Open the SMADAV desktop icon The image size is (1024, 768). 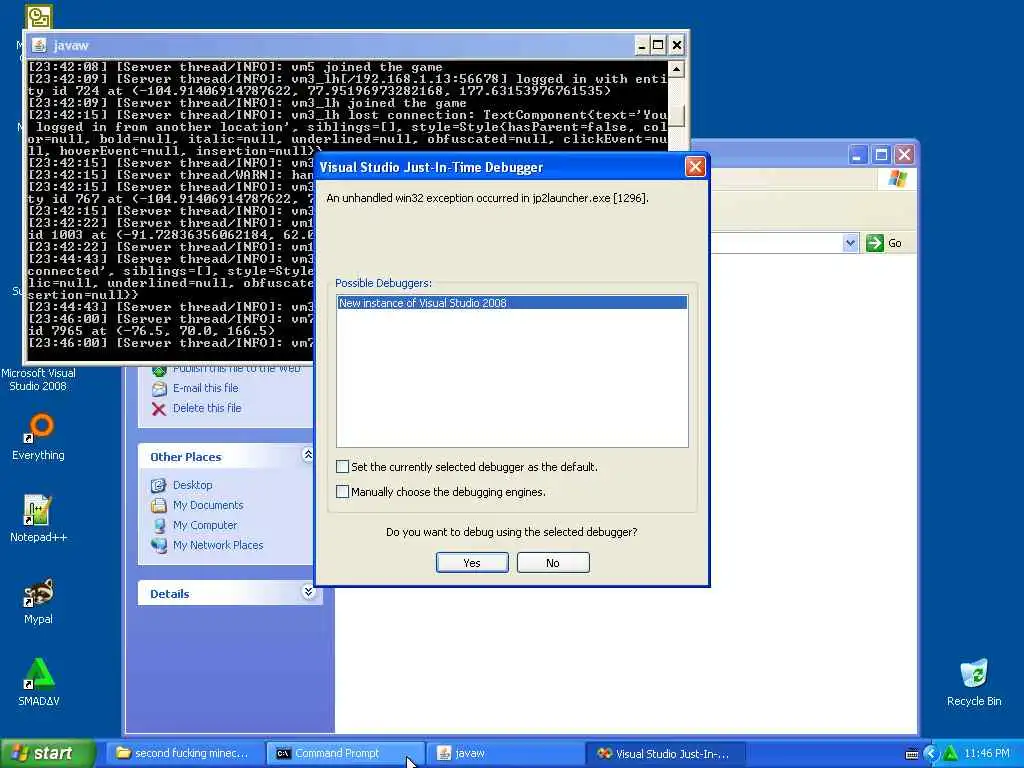point(38,683)
